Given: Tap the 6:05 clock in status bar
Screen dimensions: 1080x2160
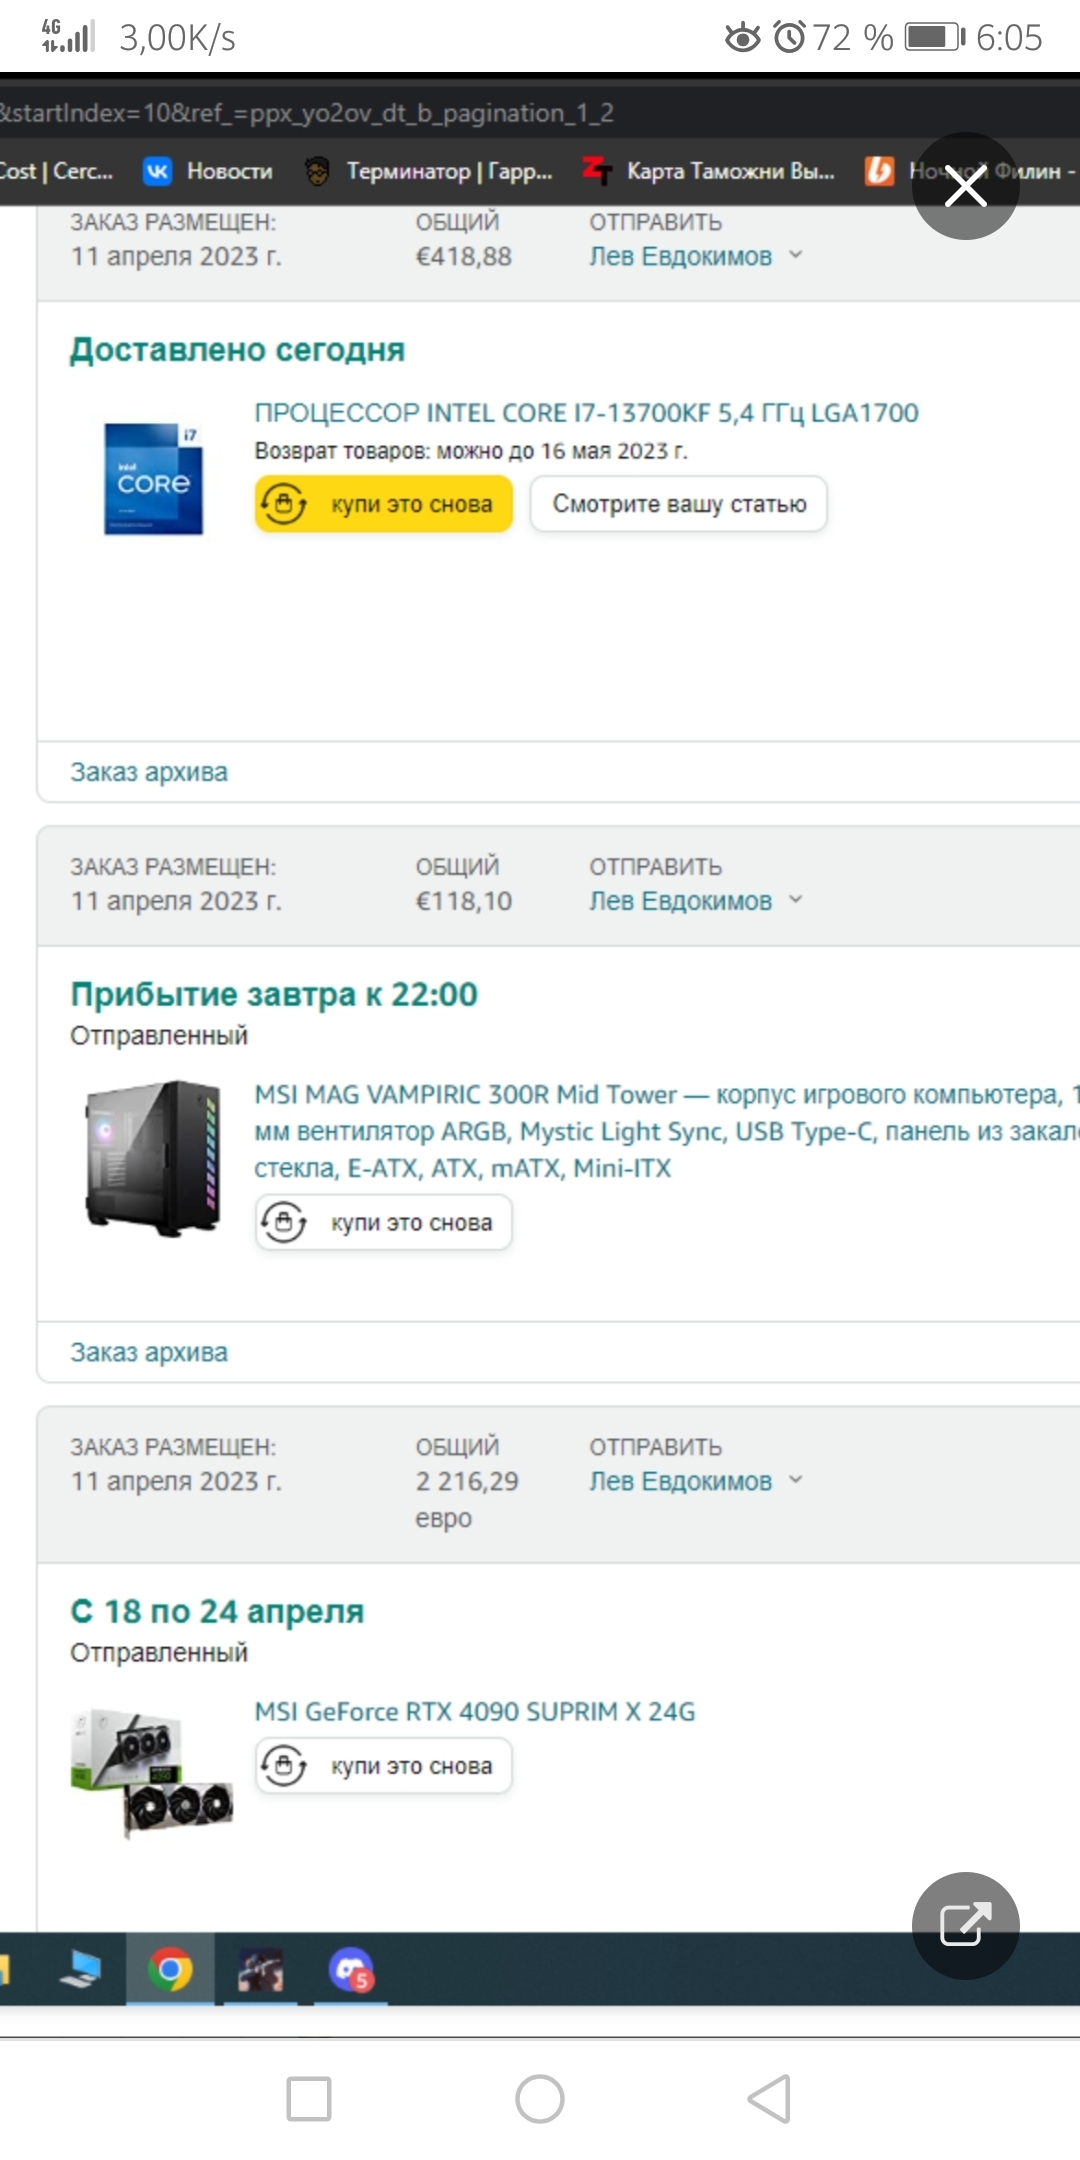Looking at the screenshot, I should coord(1009,38).
